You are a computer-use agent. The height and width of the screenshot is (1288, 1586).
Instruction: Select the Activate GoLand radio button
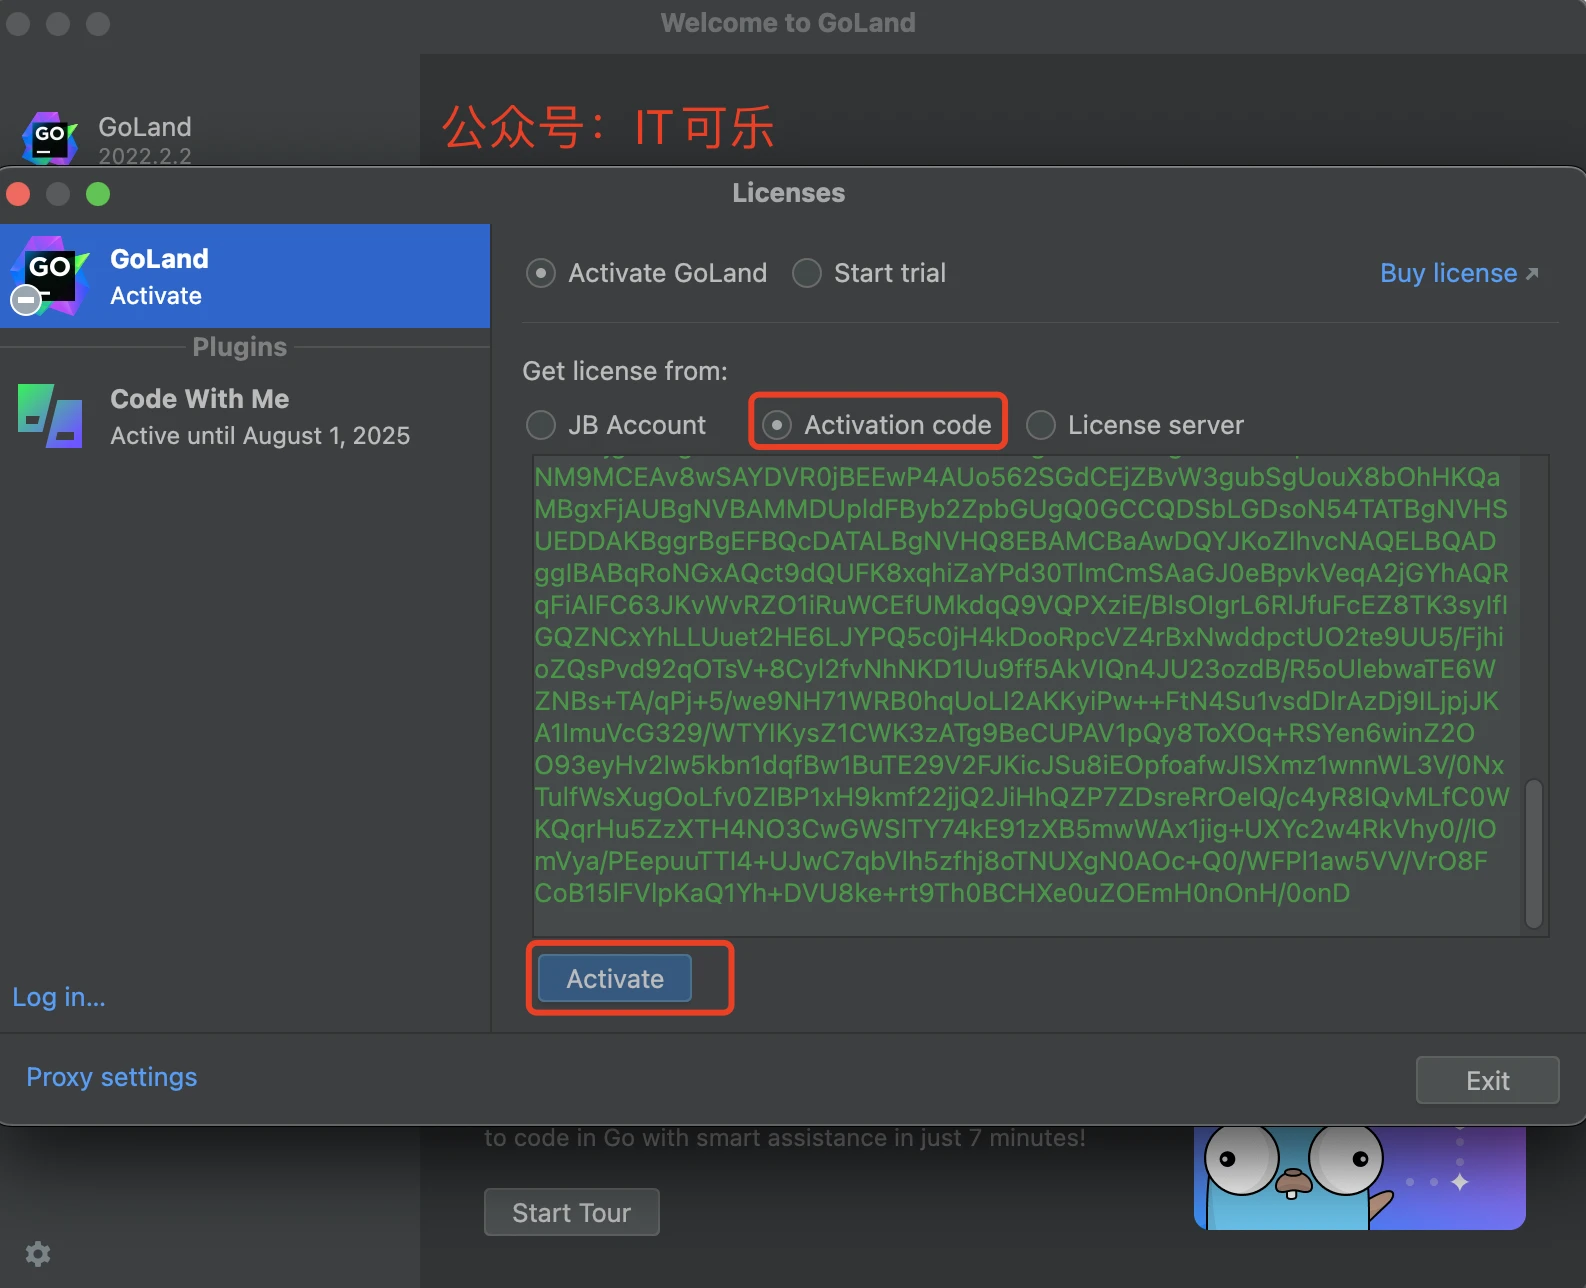coord(541,273)
